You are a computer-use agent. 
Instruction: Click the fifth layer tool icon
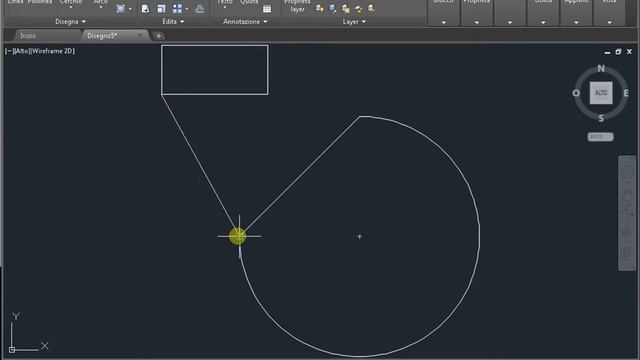pos(371,9)
